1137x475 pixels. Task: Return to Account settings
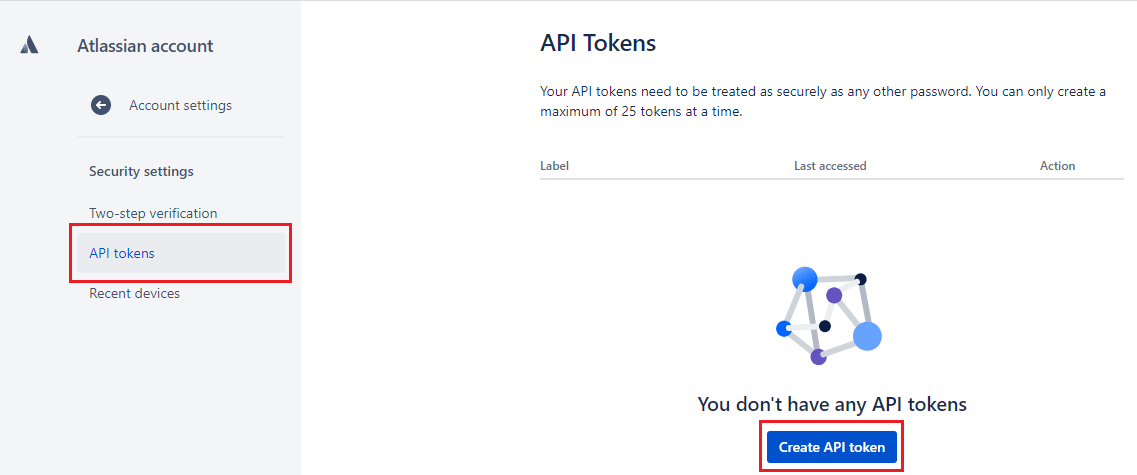coord(181,105)
